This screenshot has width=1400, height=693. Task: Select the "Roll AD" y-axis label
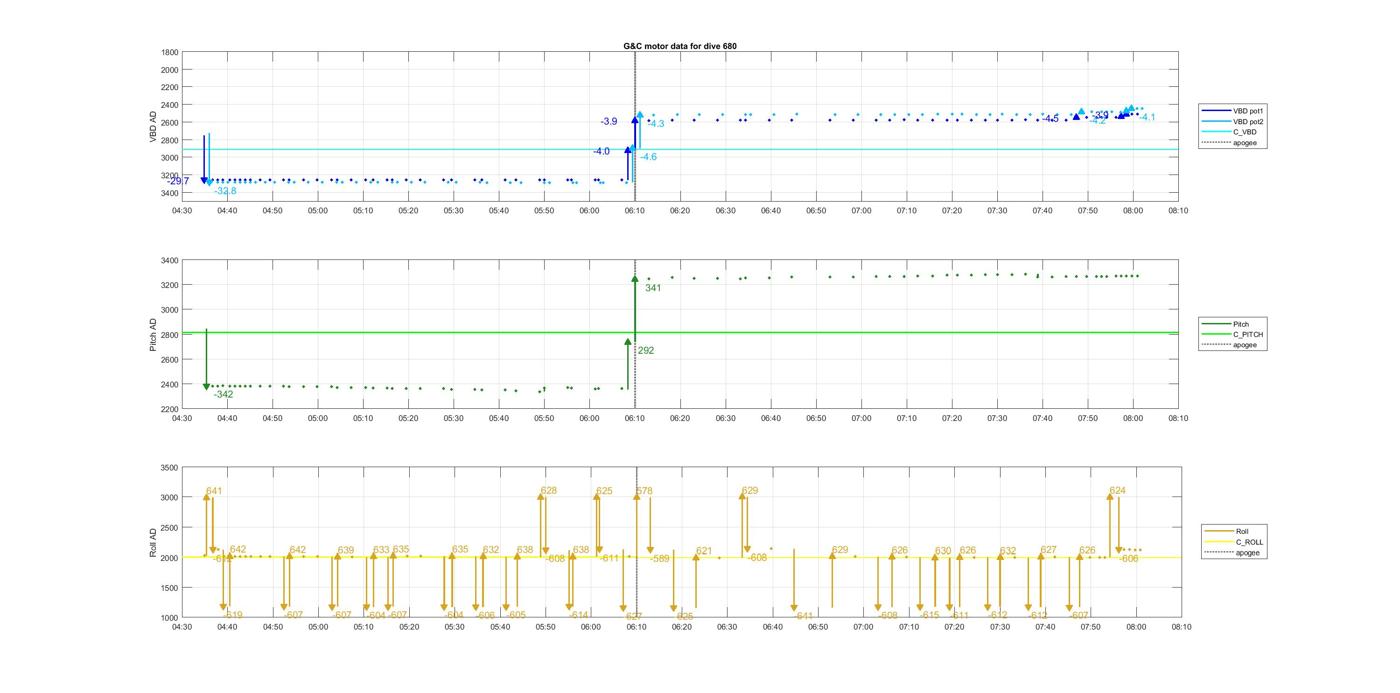click(x=154, y=542)
